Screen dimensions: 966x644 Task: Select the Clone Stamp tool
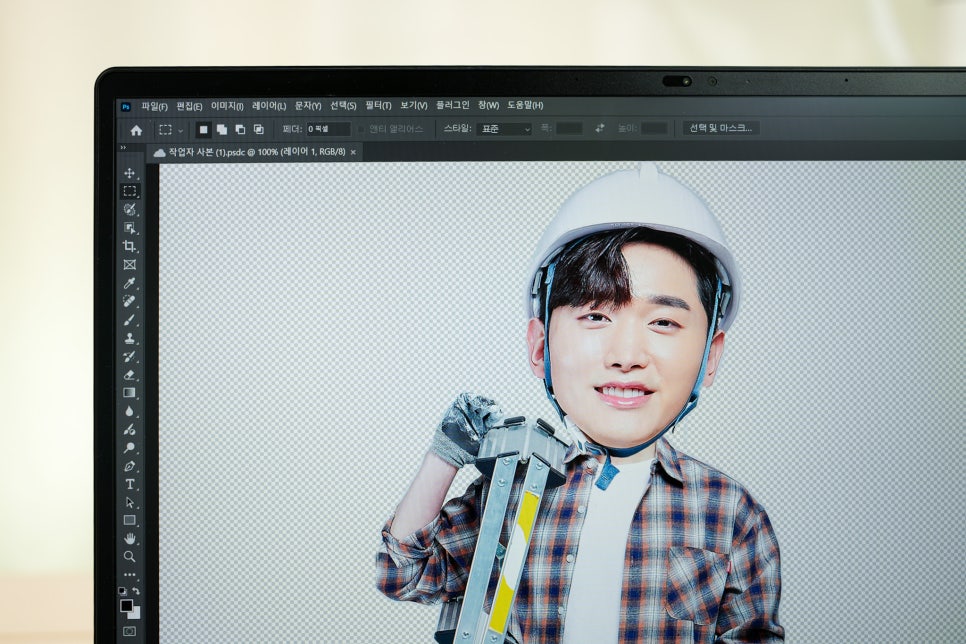pyautogui.click(x=129, y=338)
